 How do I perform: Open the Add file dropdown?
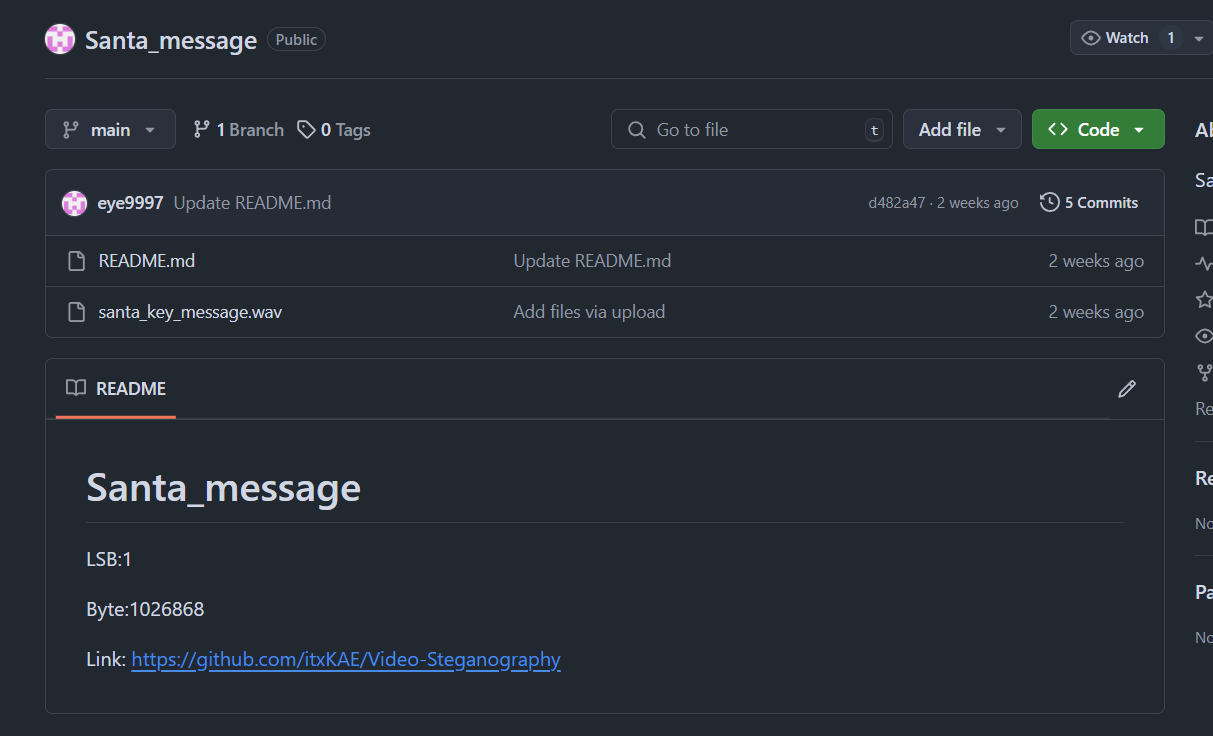pyautogui.click(x=961, y=130)
